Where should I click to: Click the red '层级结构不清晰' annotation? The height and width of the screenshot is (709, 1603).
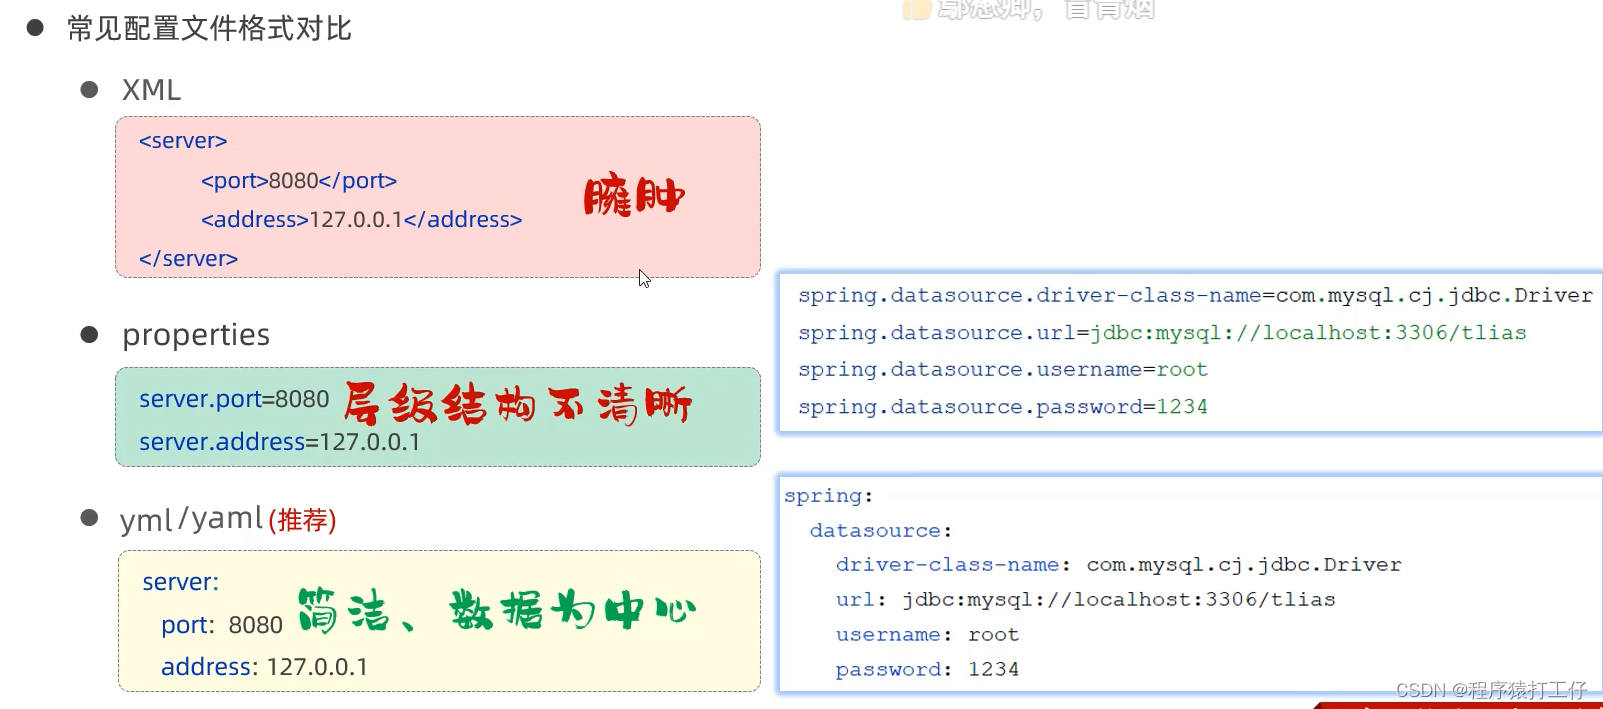coord(518,404)
